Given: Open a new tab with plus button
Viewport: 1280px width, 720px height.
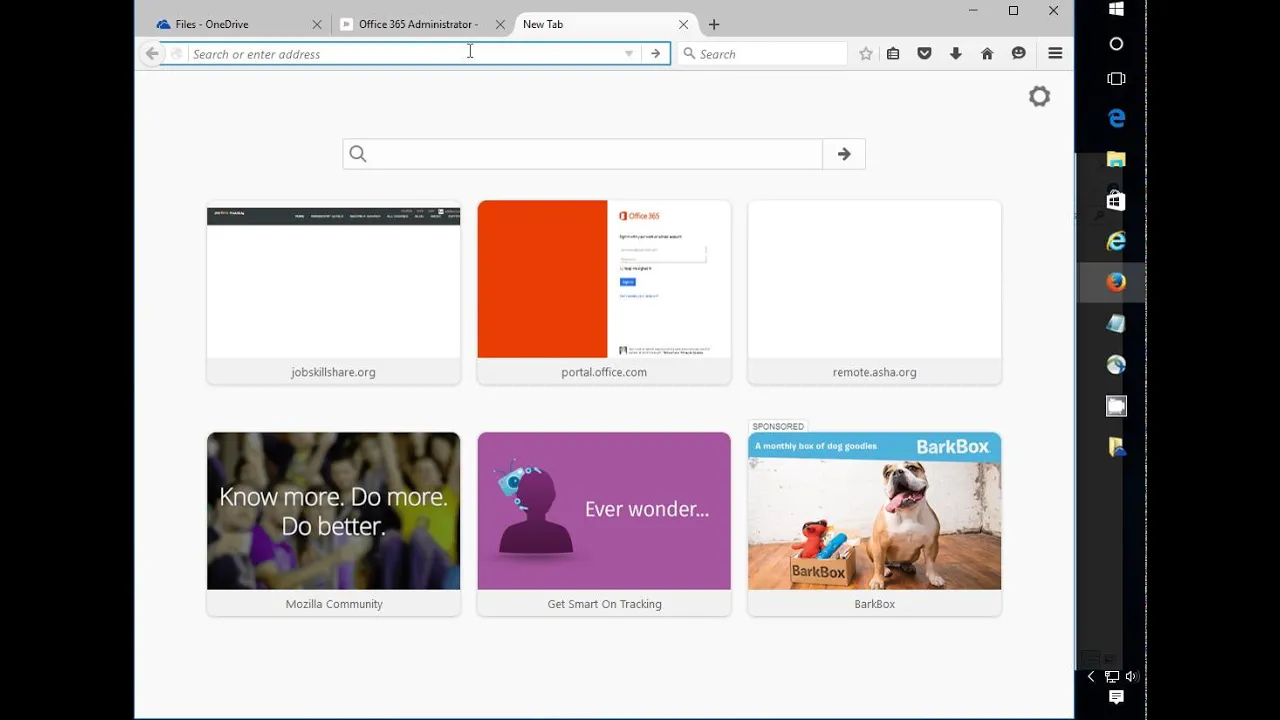Looking at the screenshot, I should tap(713, 24).
